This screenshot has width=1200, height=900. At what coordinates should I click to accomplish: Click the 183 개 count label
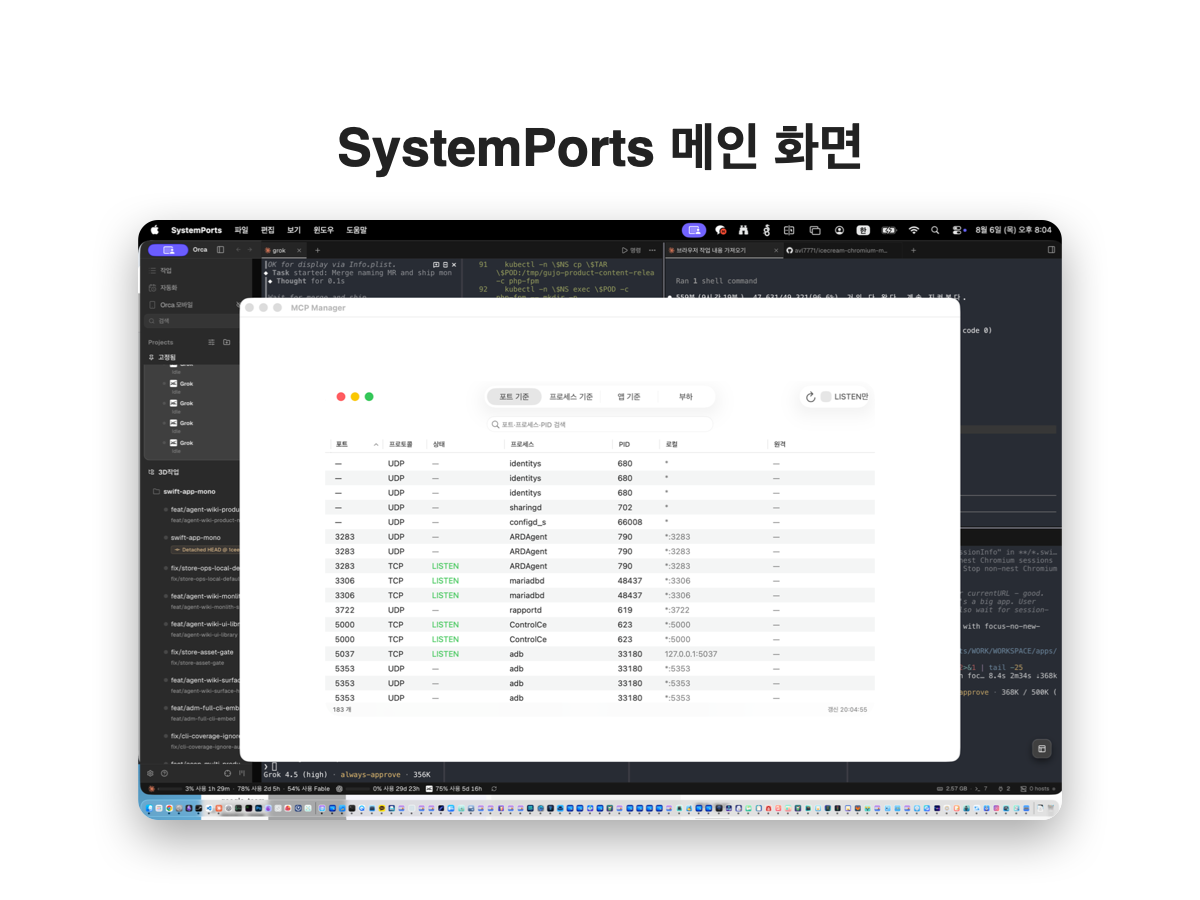click(341, 709)
